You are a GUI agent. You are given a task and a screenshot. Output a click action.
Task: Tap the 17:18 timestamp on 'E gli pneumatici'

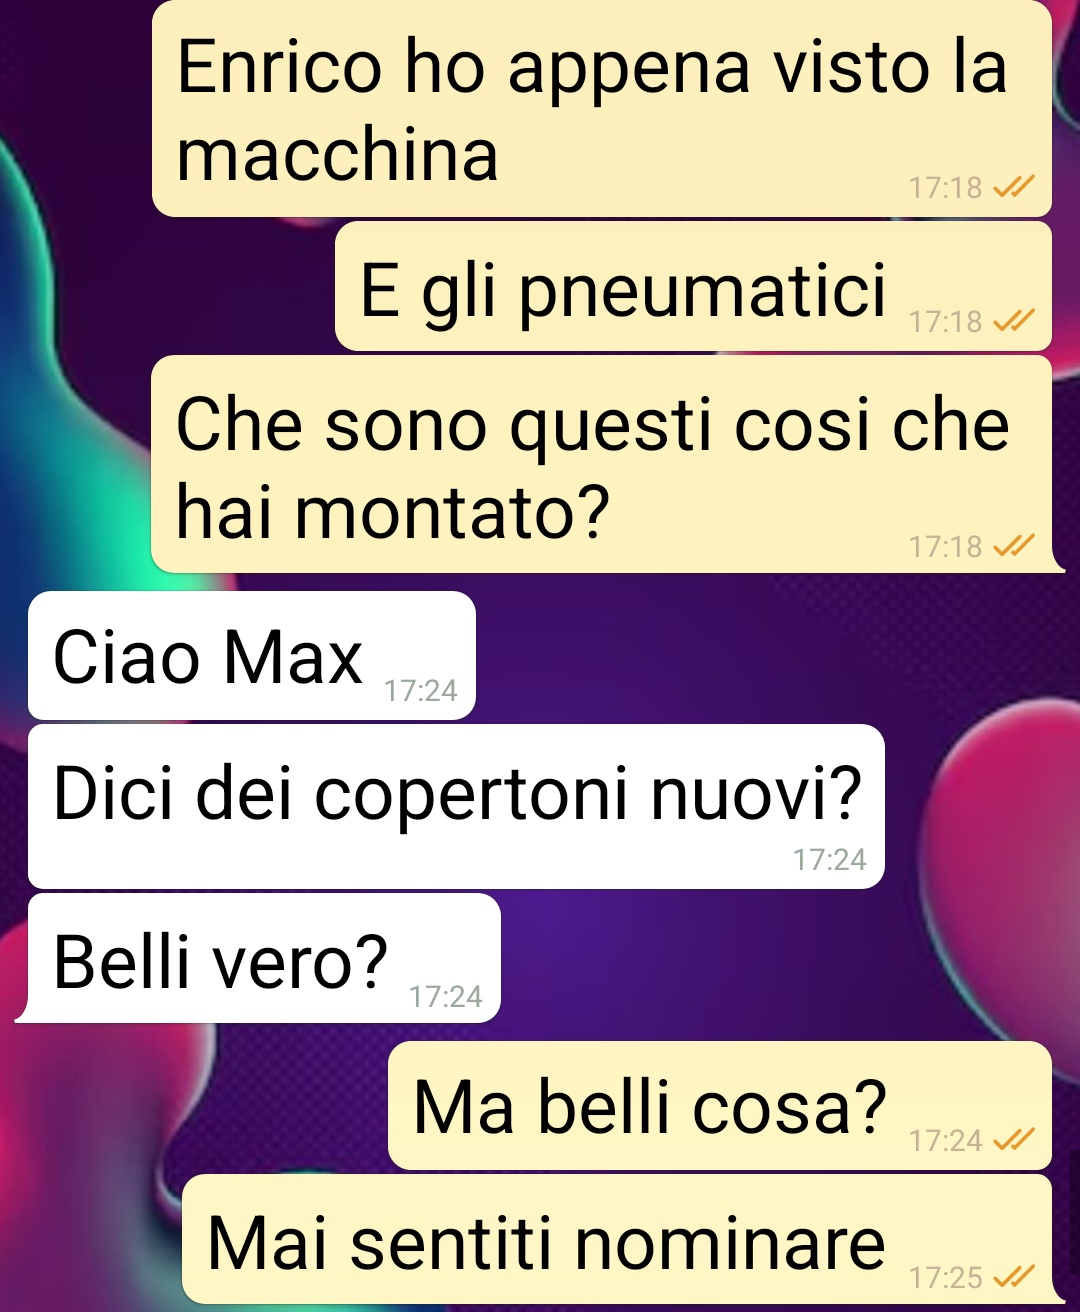pyautogui.click(x=946, y=321)
